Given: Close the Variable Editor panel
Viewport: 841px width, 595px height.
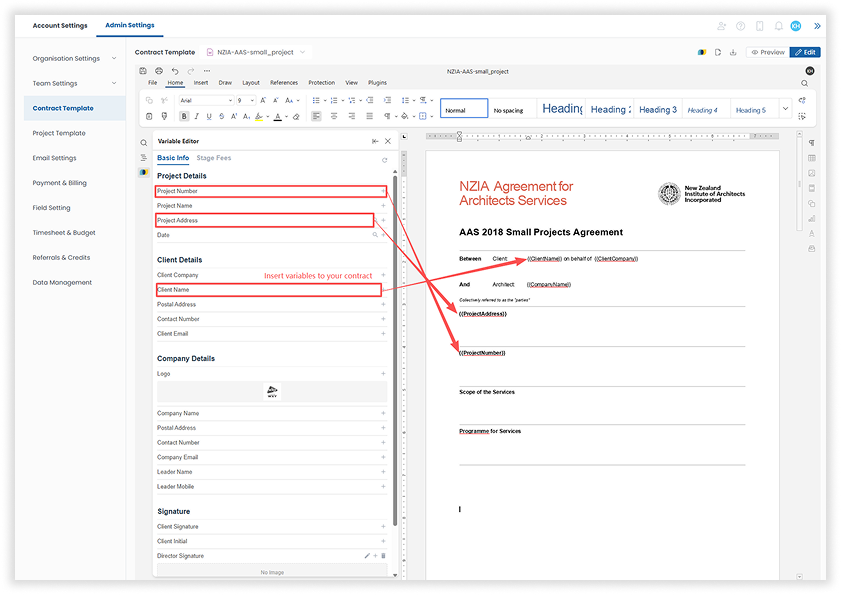Looking at the screenshot, I should (x=388, y=141).
